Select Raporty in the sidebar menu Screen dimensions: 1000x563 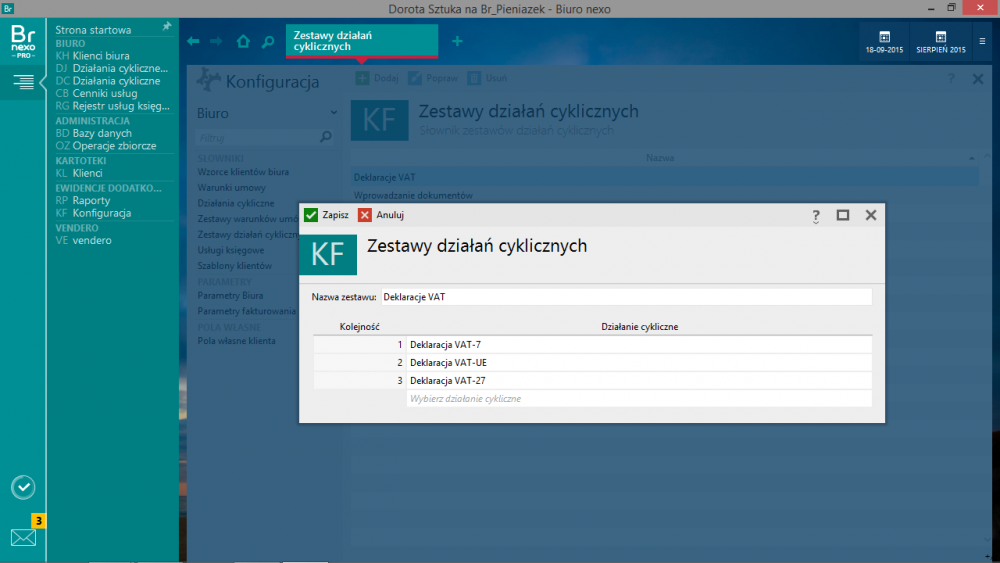click(x=91, y=200)
